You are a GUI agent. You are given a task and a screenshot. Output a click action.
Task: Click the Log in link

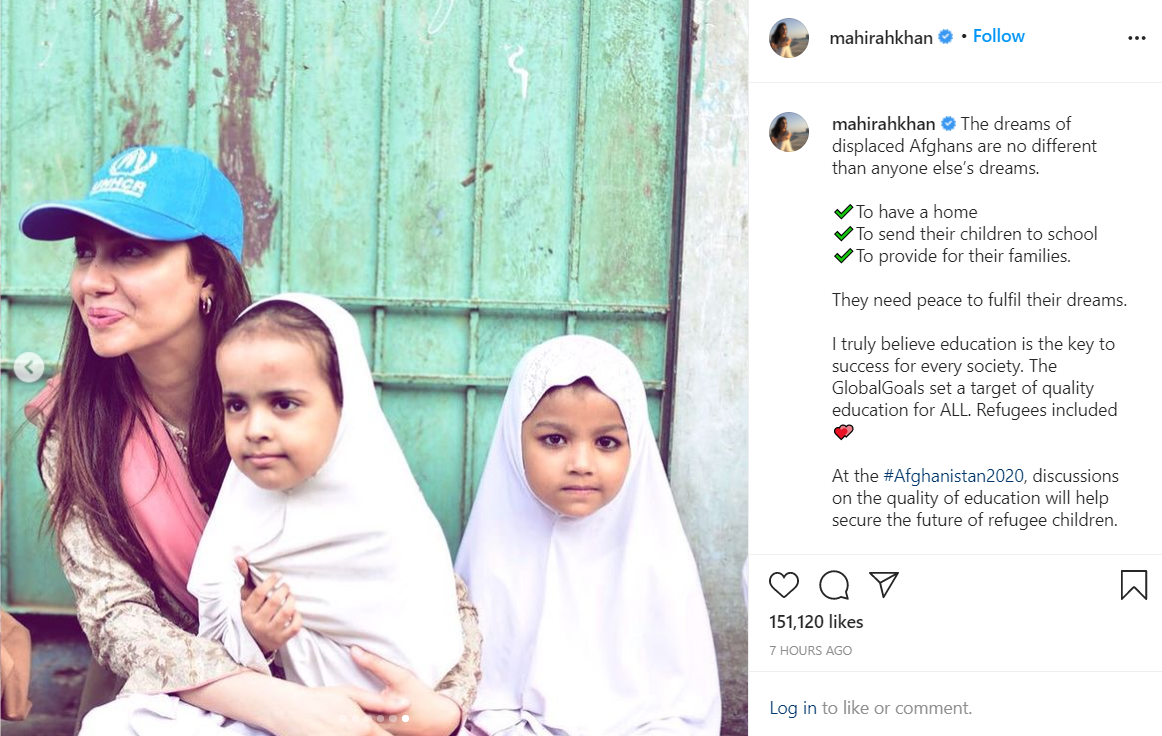coord(793,708)
